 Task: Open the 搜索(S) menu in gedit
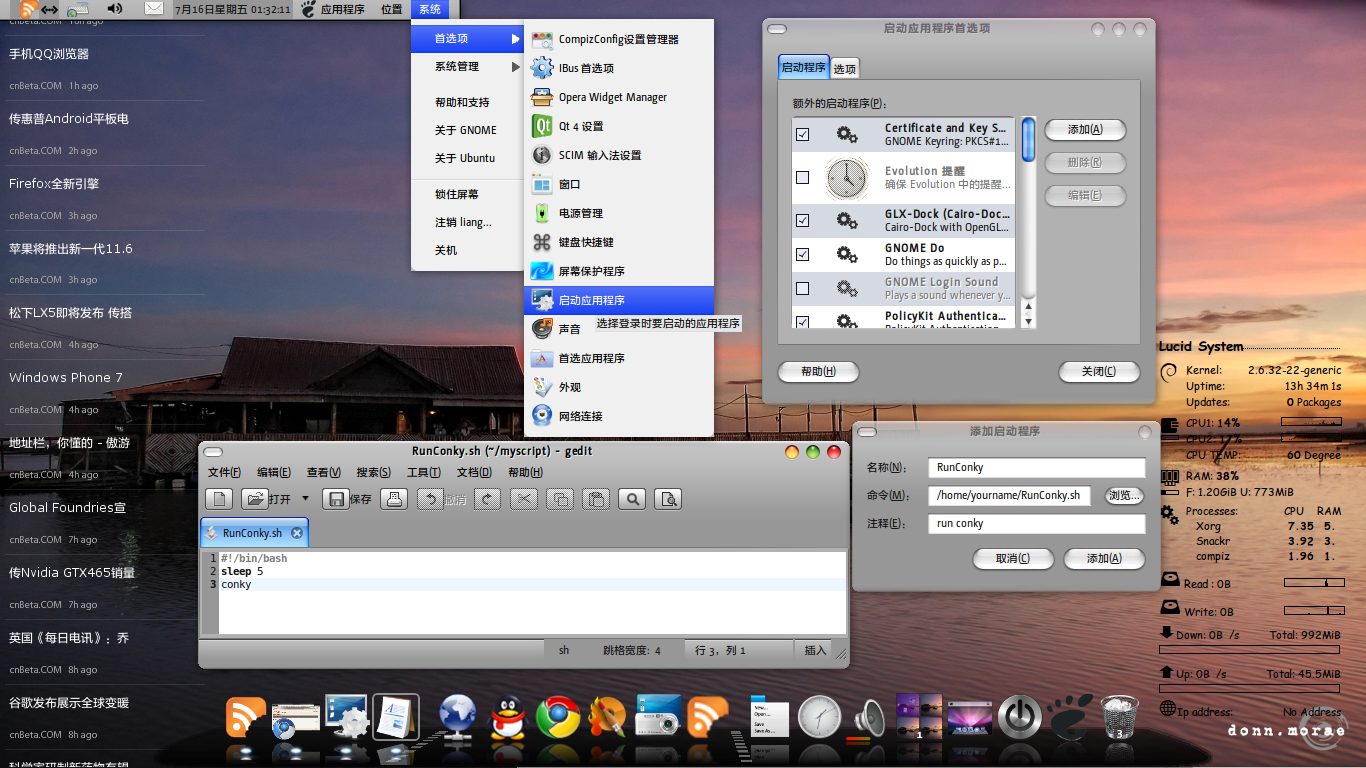point(374,473)
